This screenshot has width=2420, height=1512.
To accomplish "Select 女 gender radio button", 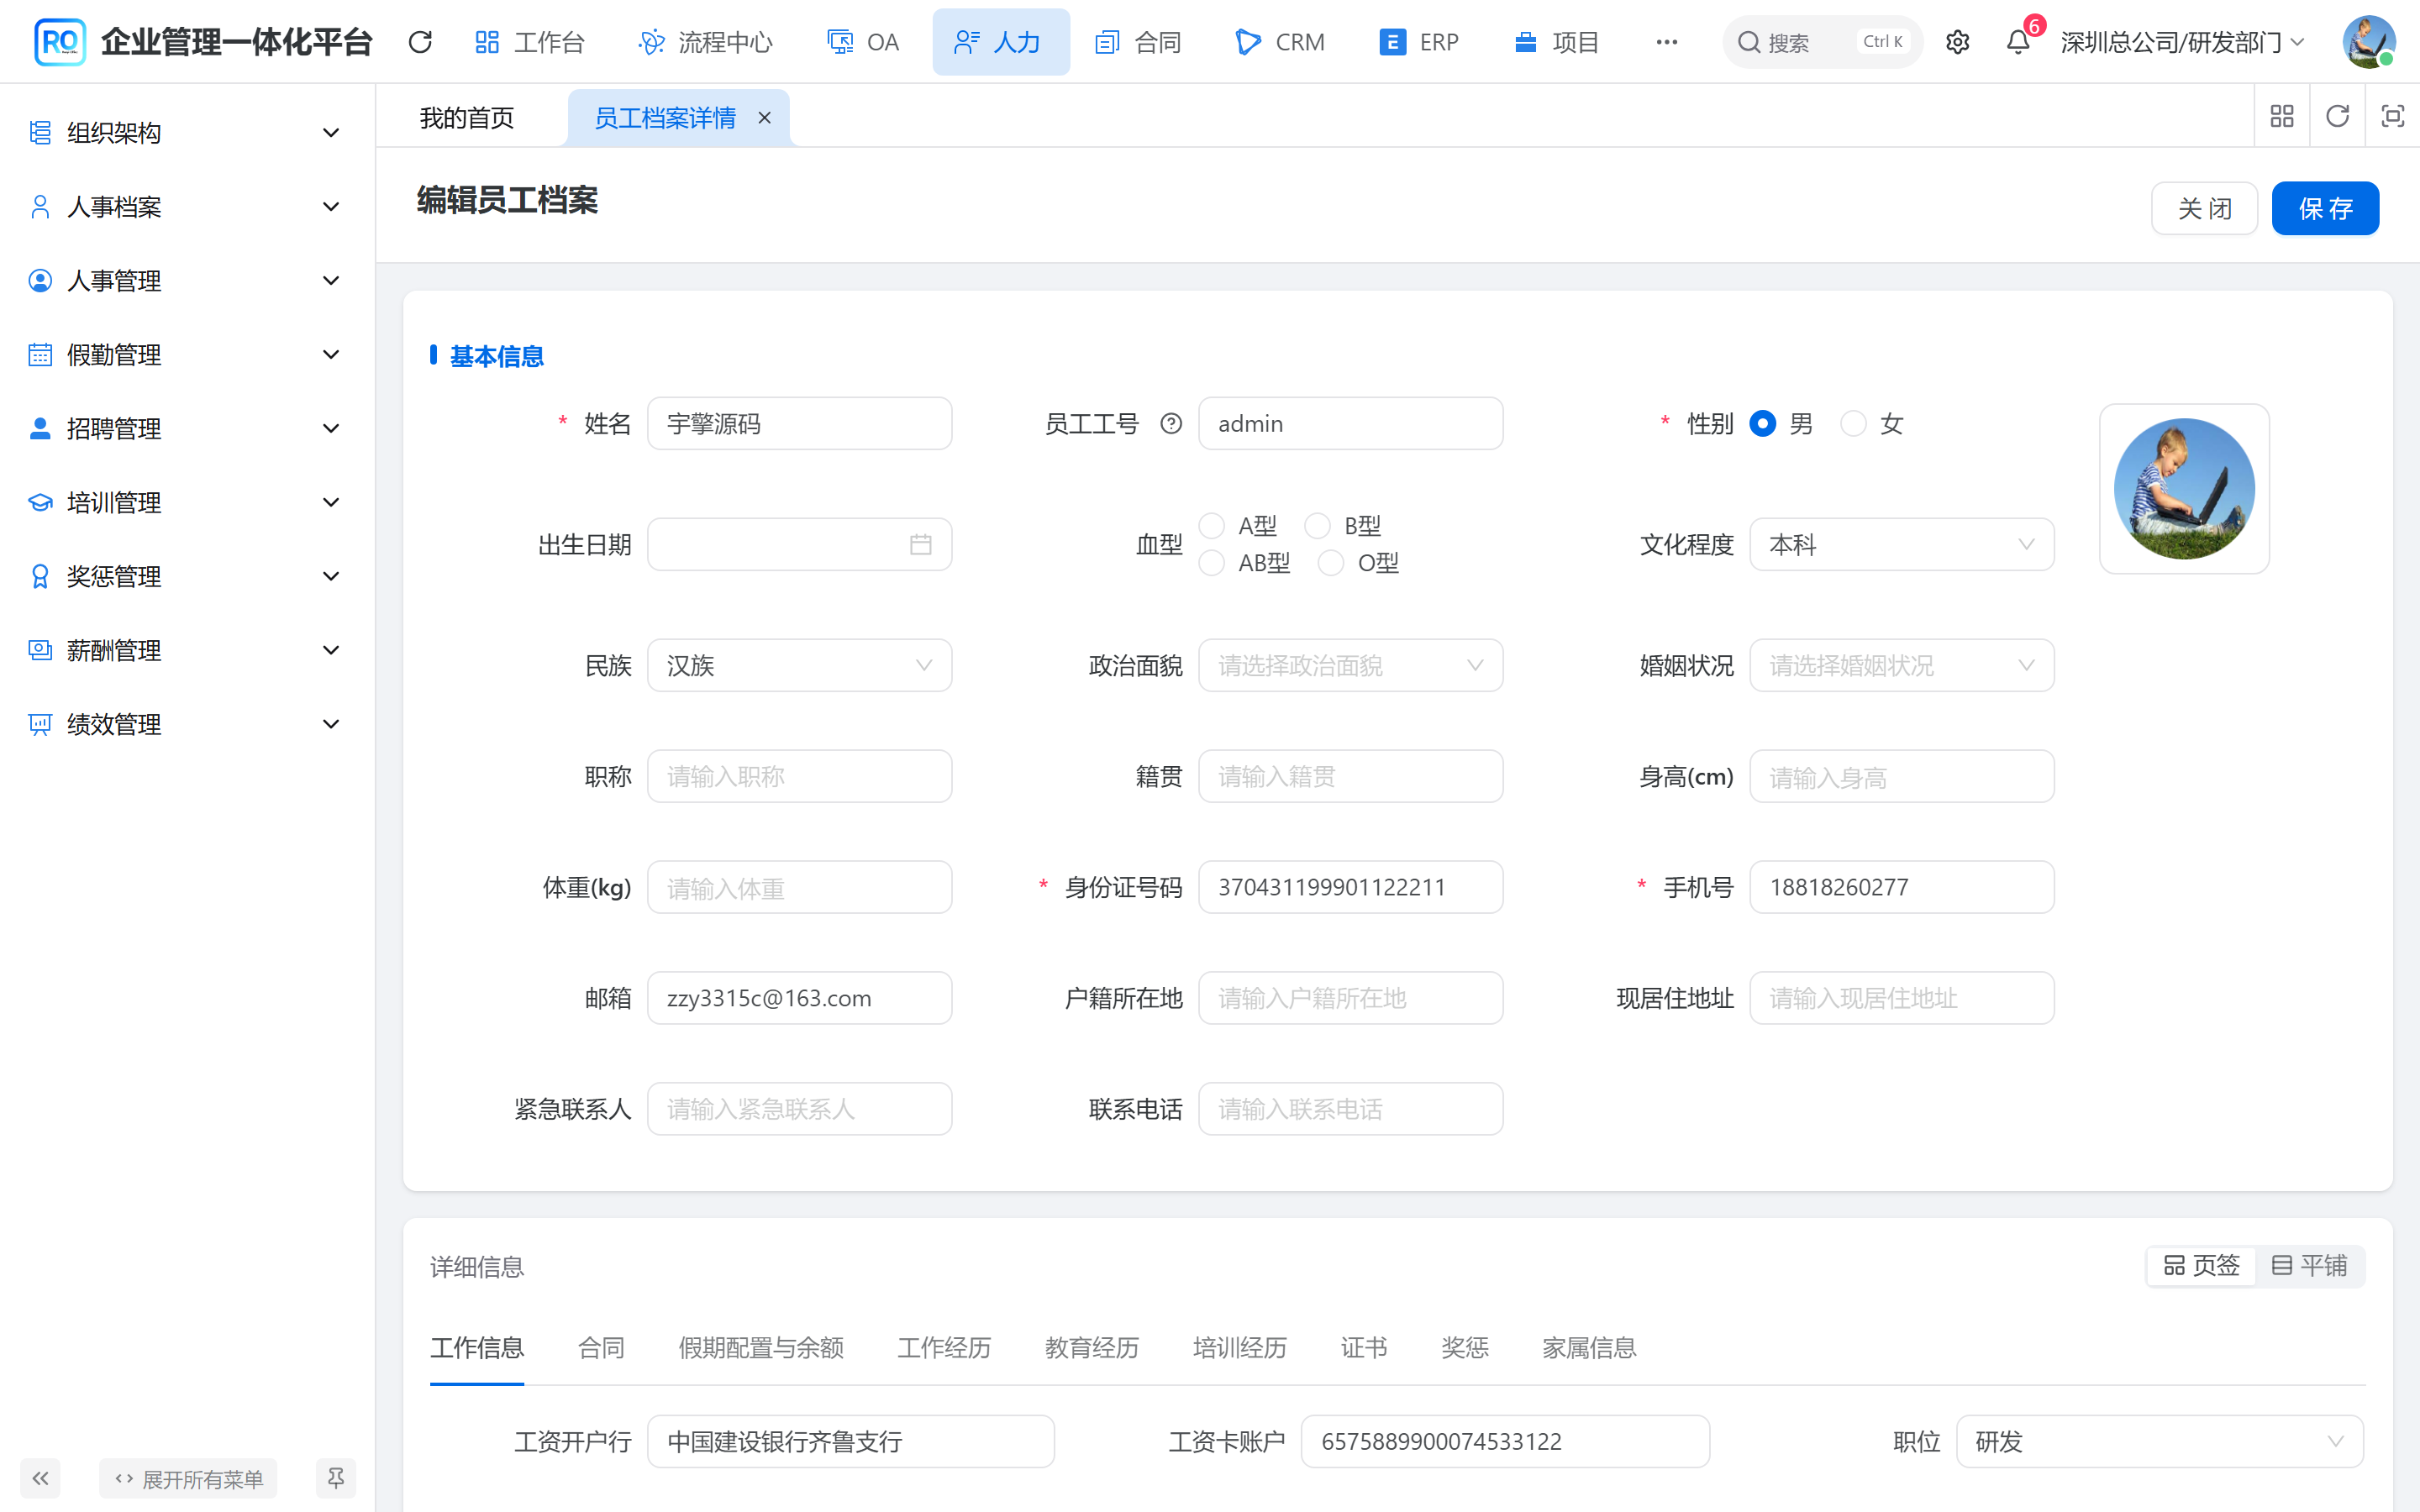I will pyautogui.click(x=1853, y=424).
